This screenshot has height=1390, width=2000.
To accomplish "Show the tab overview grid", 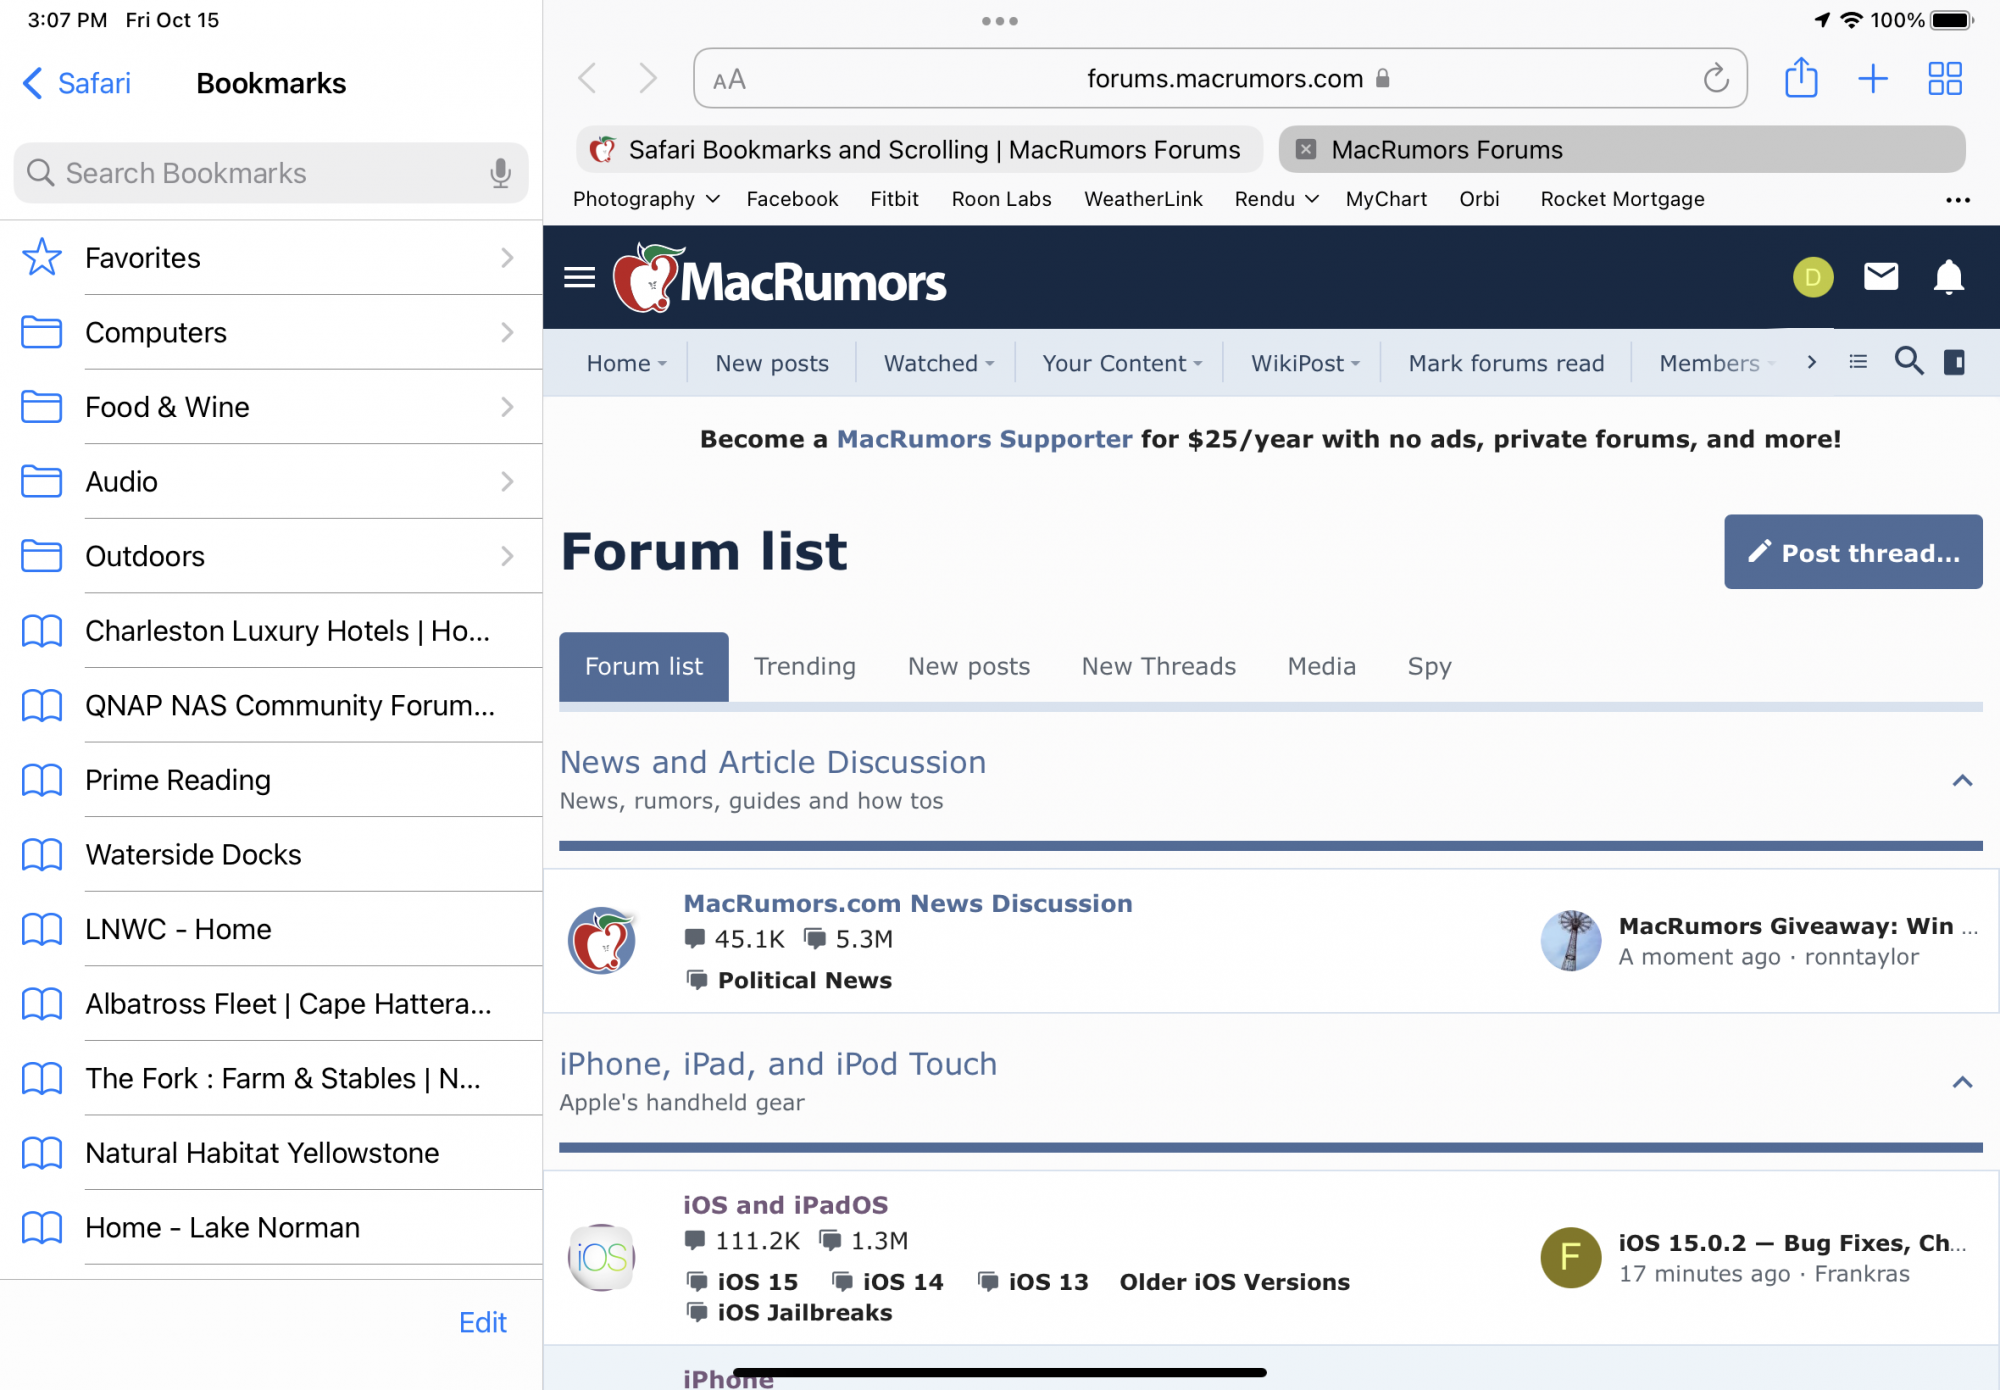I will [1945, 78].
